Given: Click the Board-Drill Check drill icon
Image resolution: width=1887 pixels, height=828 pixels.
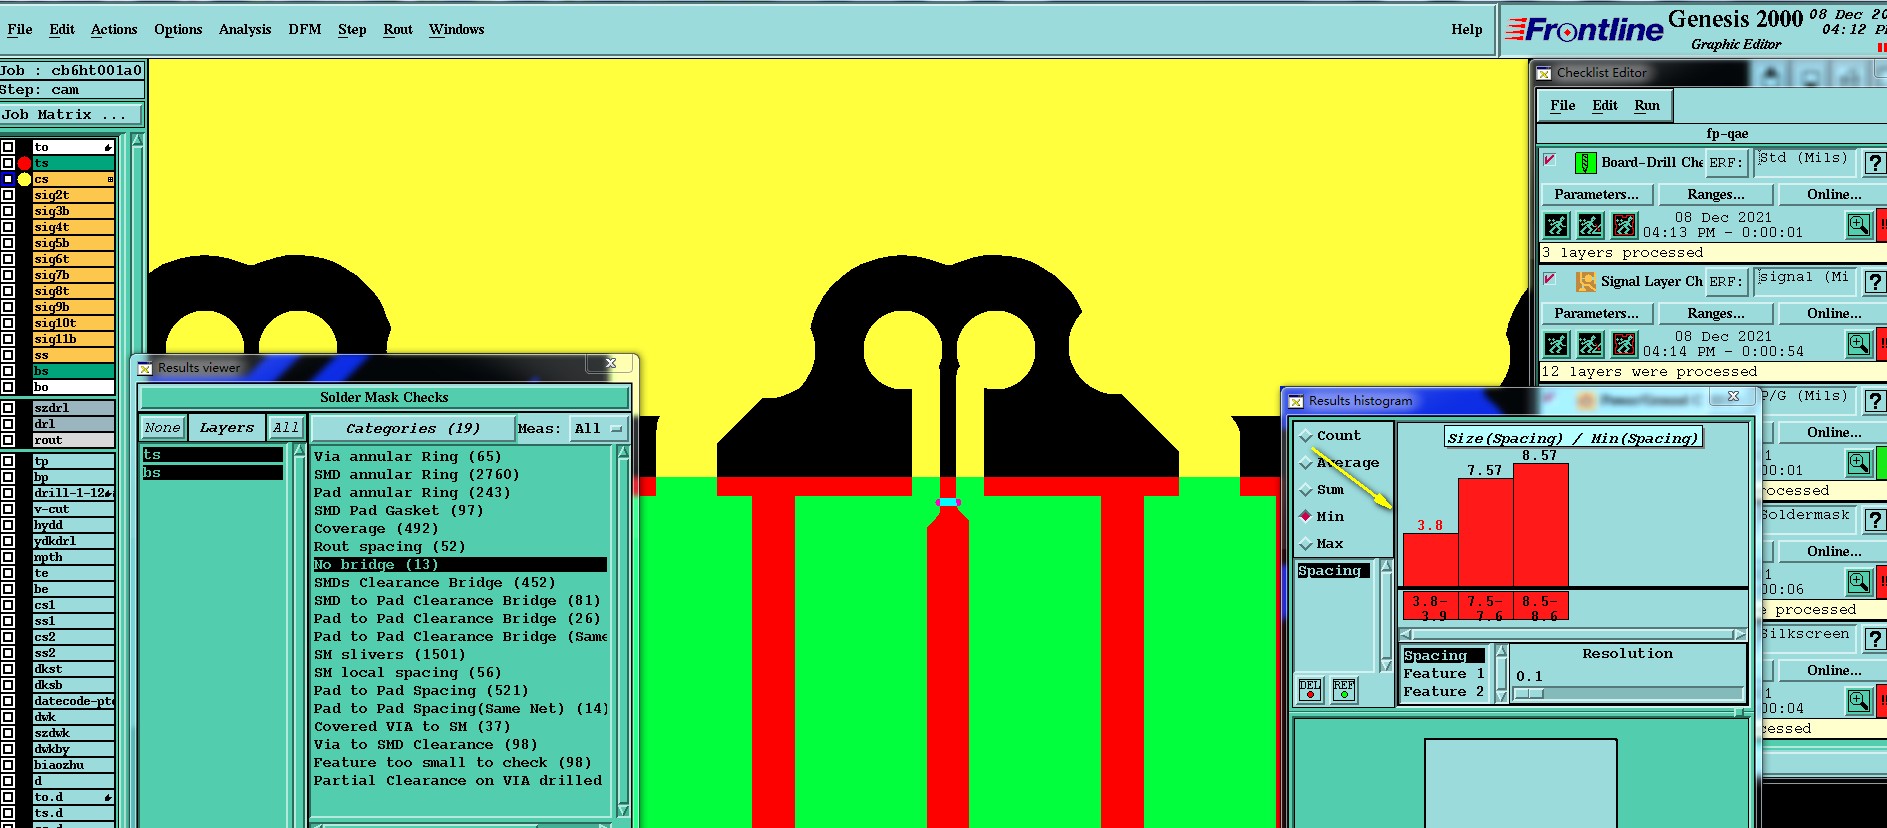Looking at the screenshot, I should coord(1585,162).
